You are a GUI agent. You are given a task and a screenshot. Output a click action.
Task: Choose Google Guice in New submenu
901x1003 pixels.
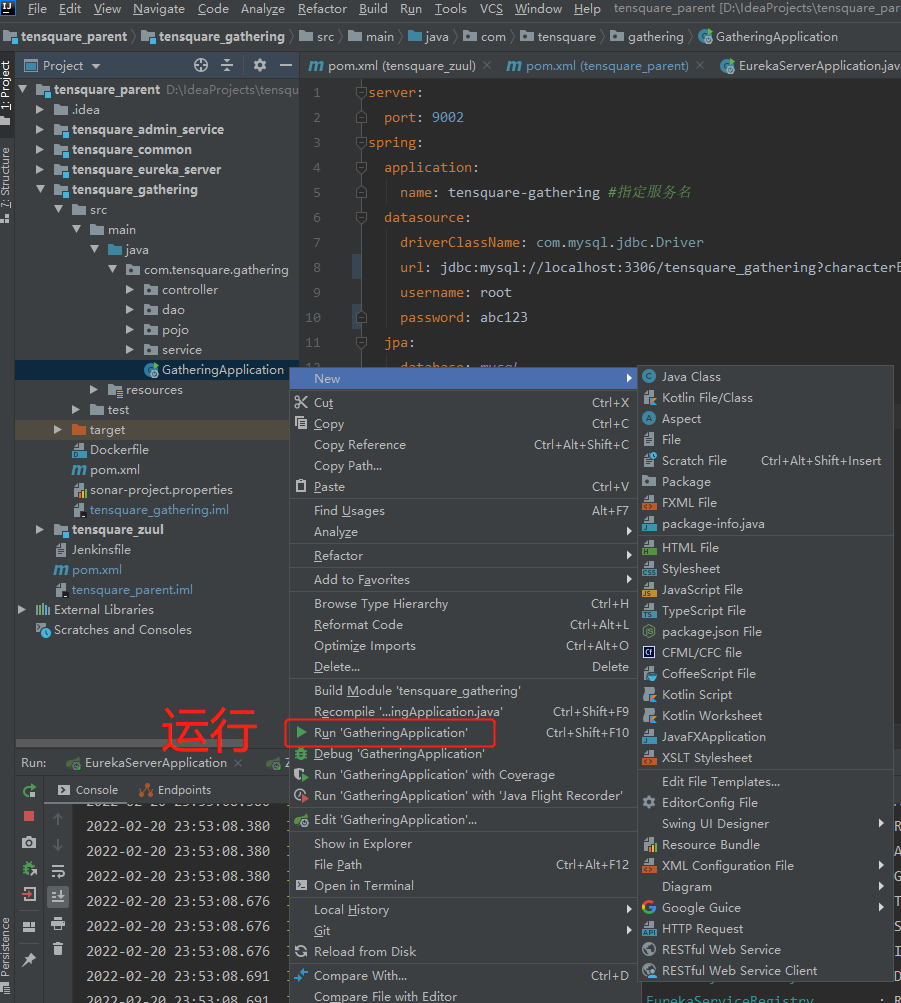[x=765, y=908]
